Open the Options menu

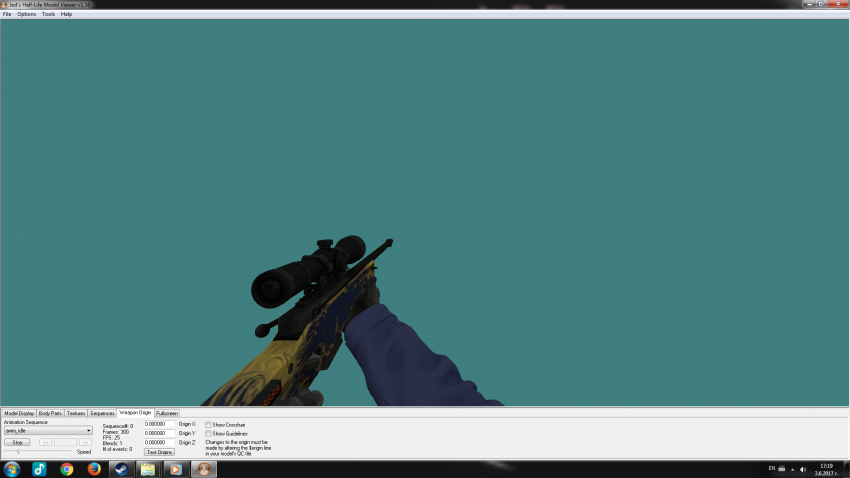[x=26, y=14]
